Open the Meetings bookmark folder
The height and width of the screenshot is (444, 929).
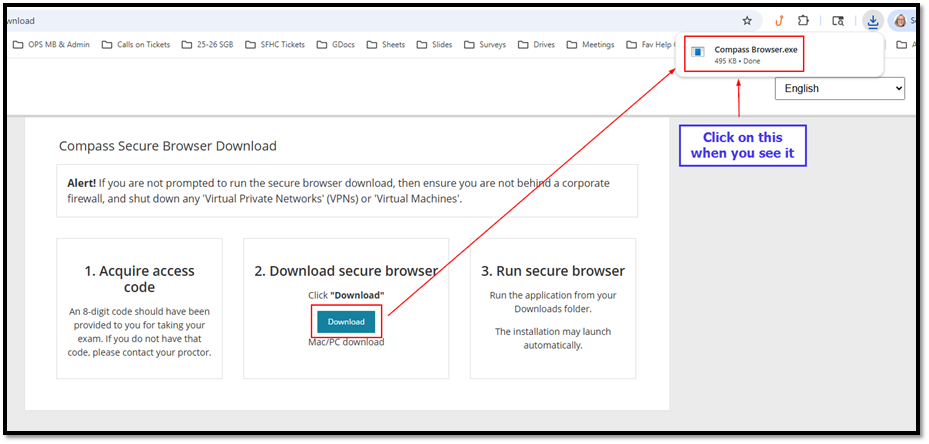tap(591, 44)
